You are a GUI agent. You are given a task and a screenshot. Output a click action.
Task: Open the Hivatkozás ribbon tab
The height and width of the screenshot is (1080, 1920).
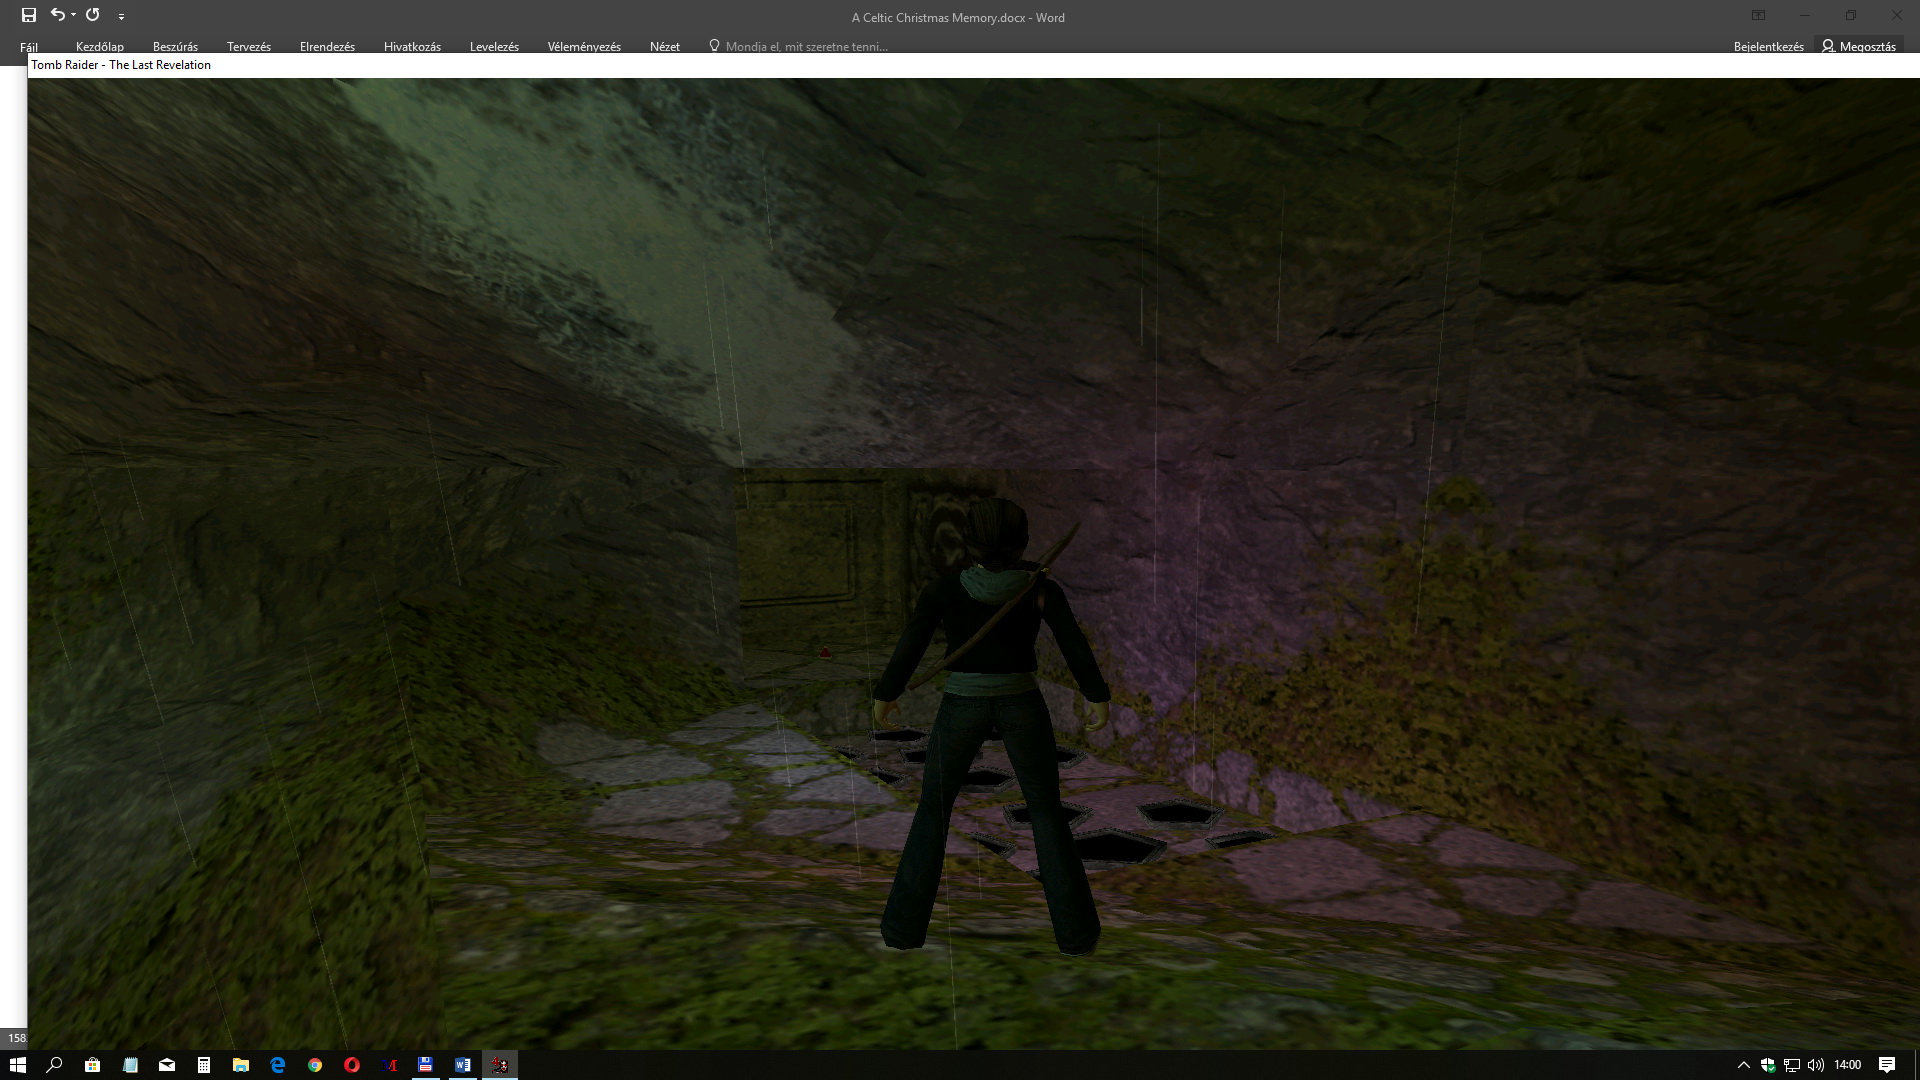pos(412,47)
